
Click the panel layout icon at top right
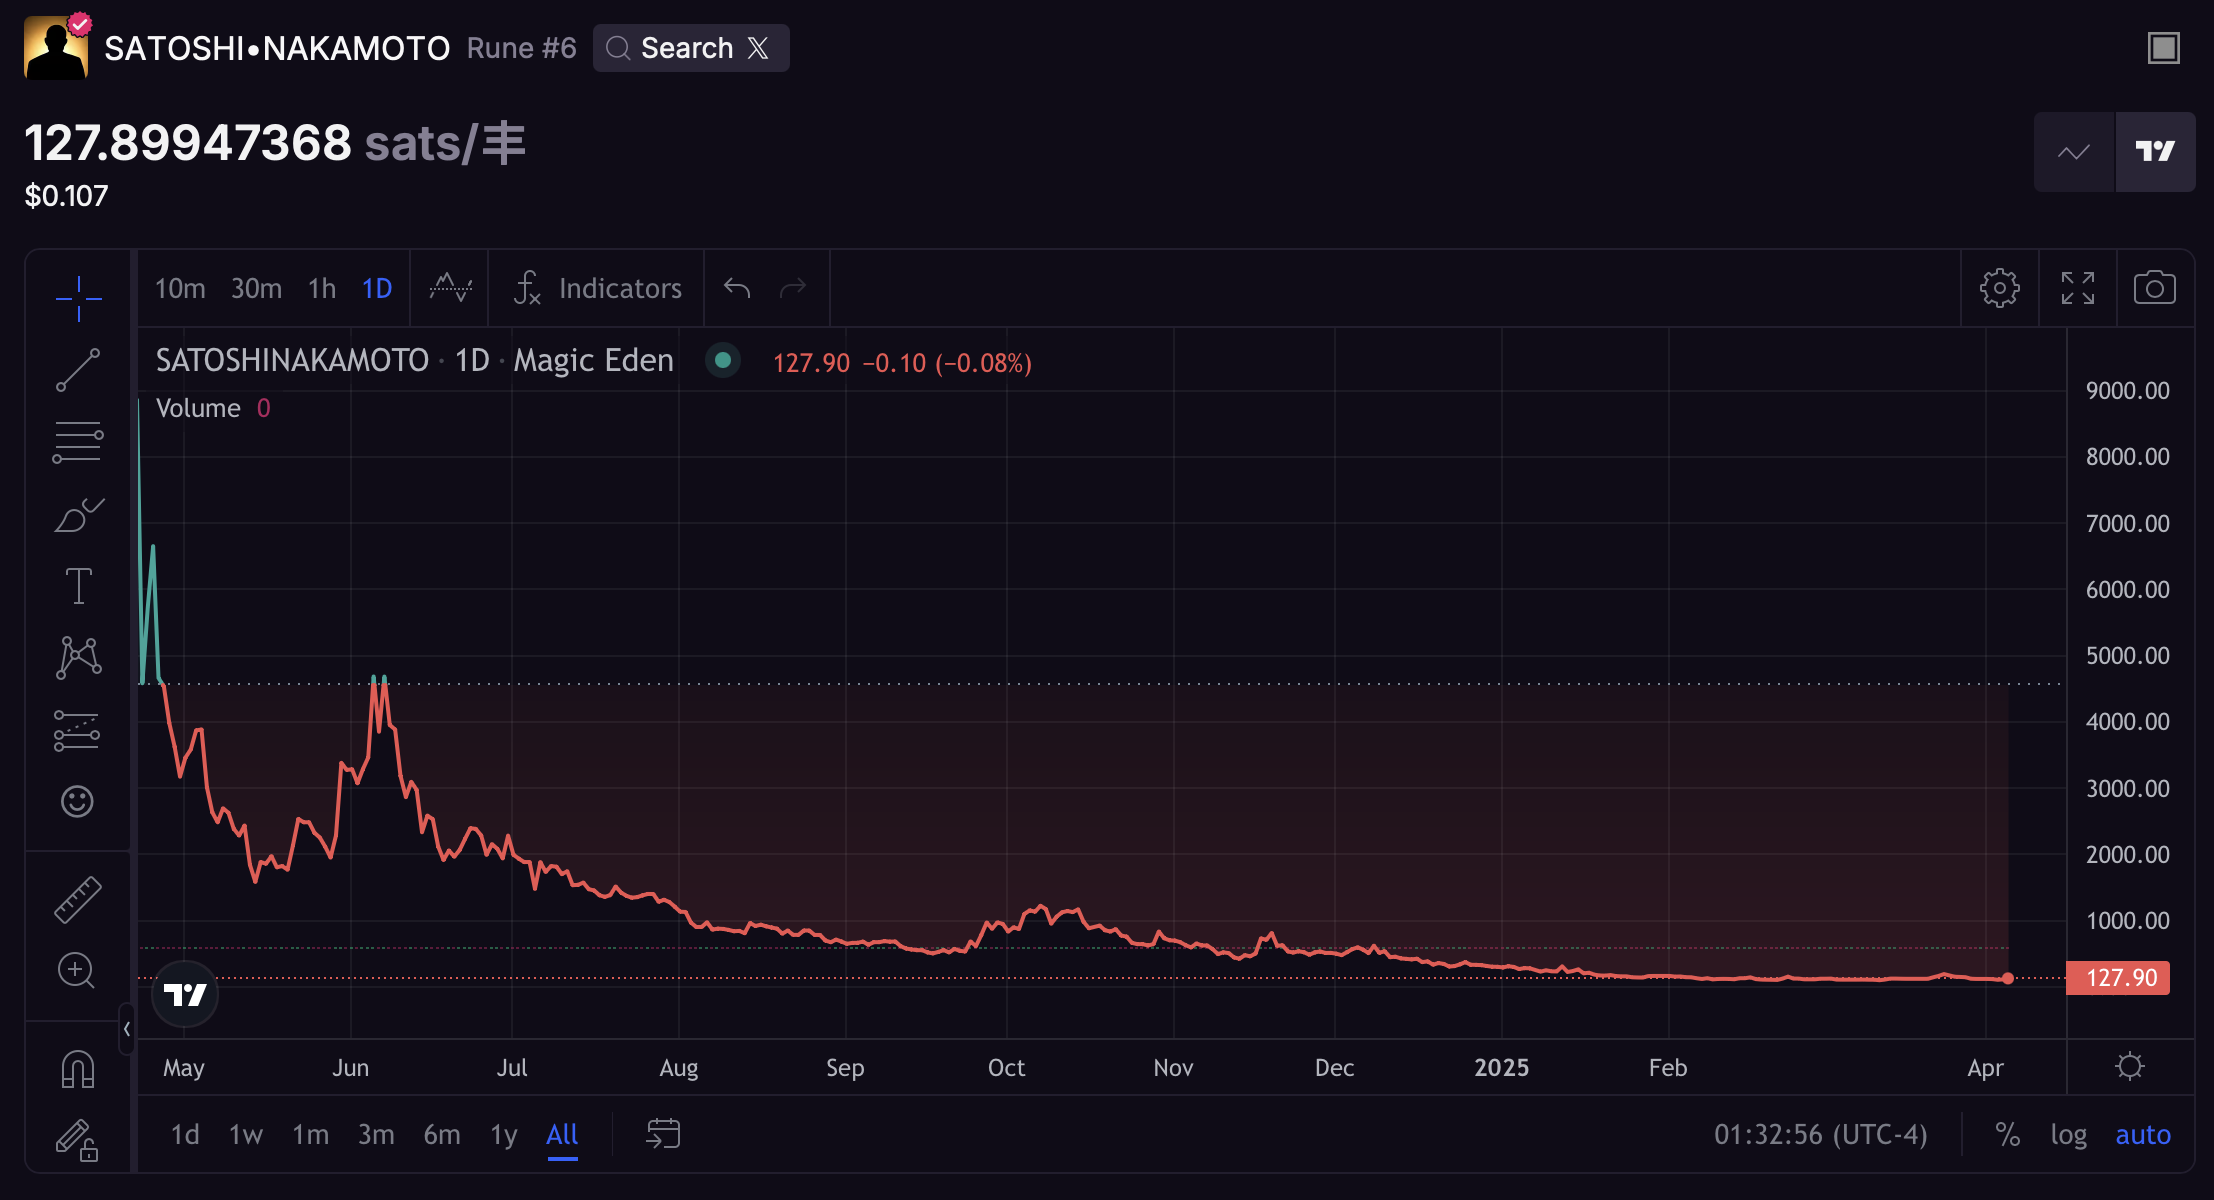[x=2164, y=48]
